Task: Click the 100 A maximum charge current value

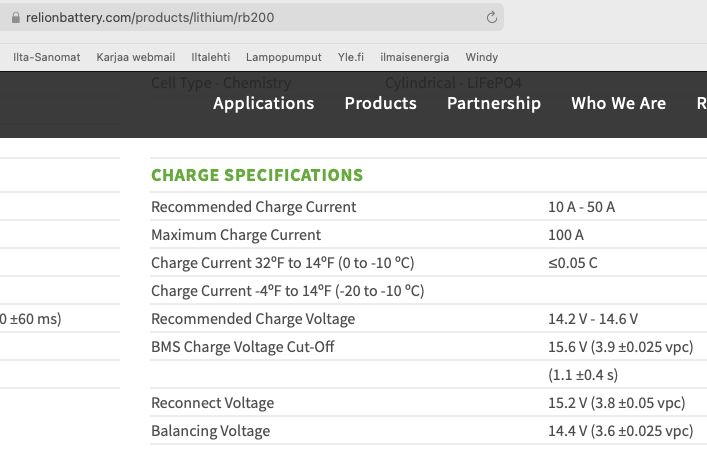Action: coord(566,235)
